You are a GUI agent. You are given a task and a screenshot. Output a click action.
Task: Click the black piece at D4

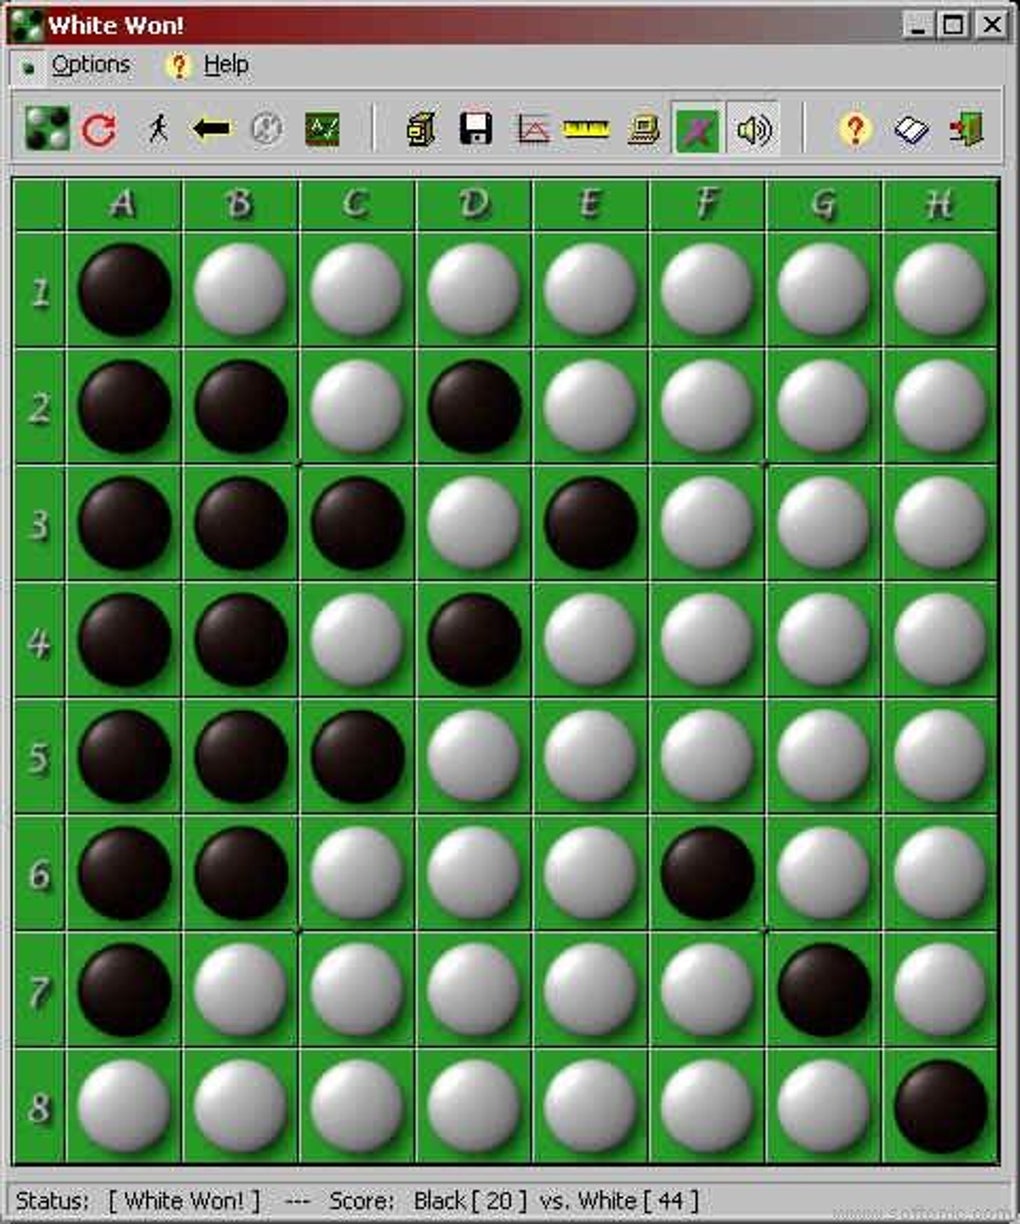[x=474, y=640]
